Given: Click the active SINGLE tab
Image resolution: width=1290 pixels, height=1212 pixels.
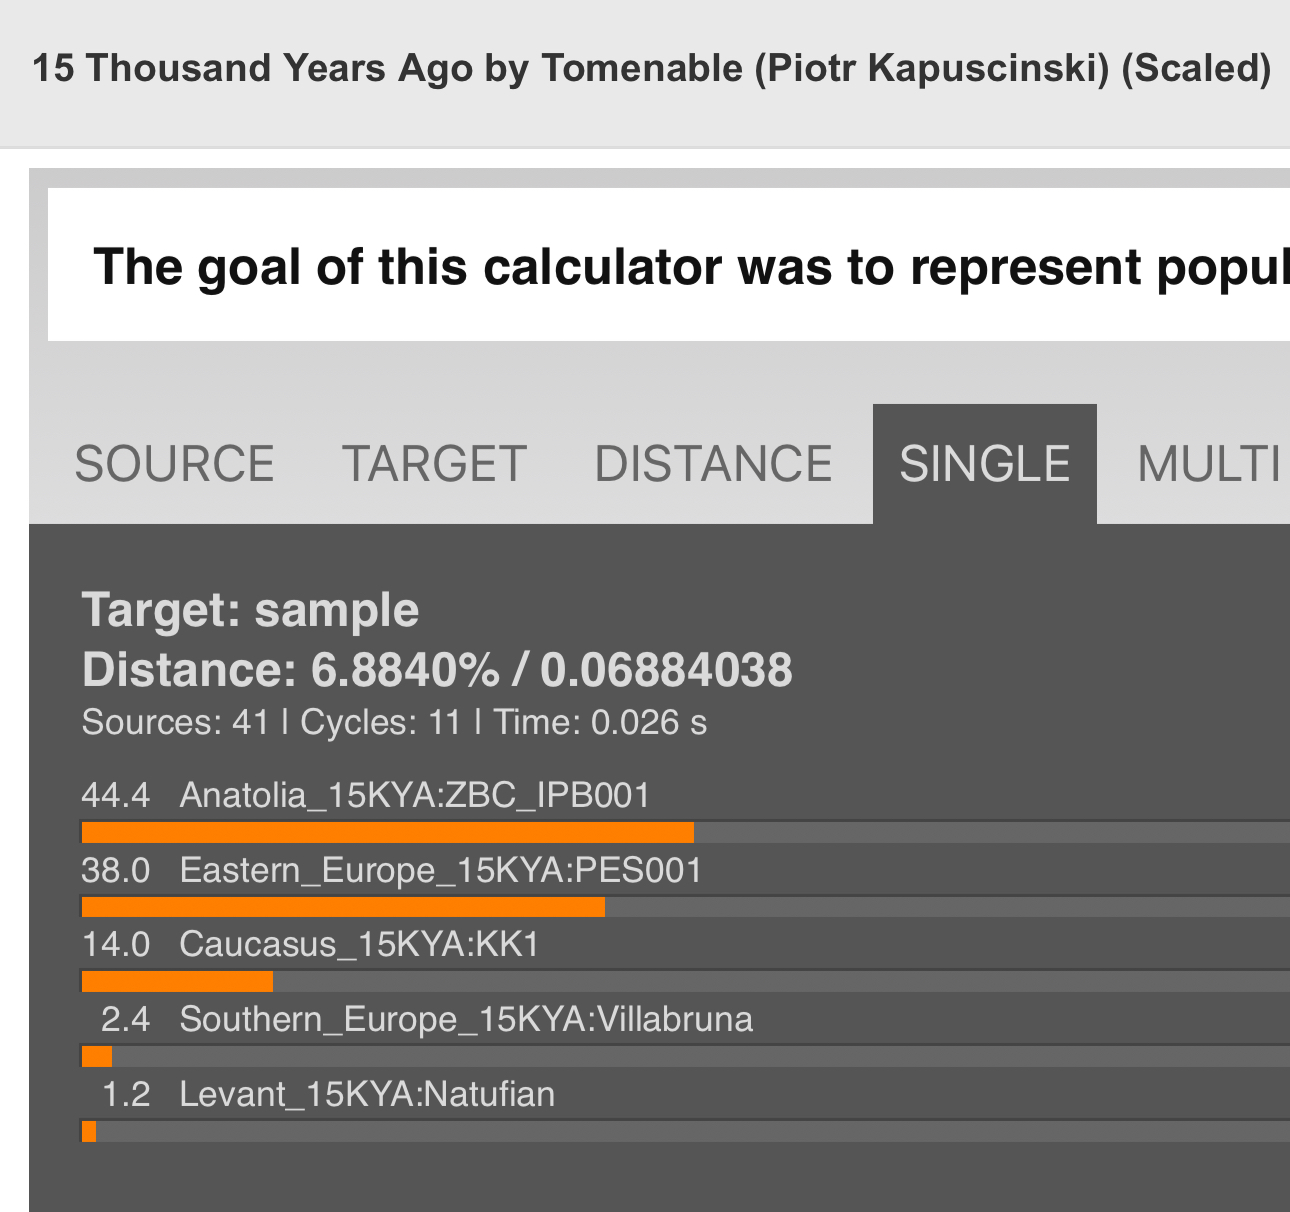Looking at the screenshot, I should tap(985, 464).
